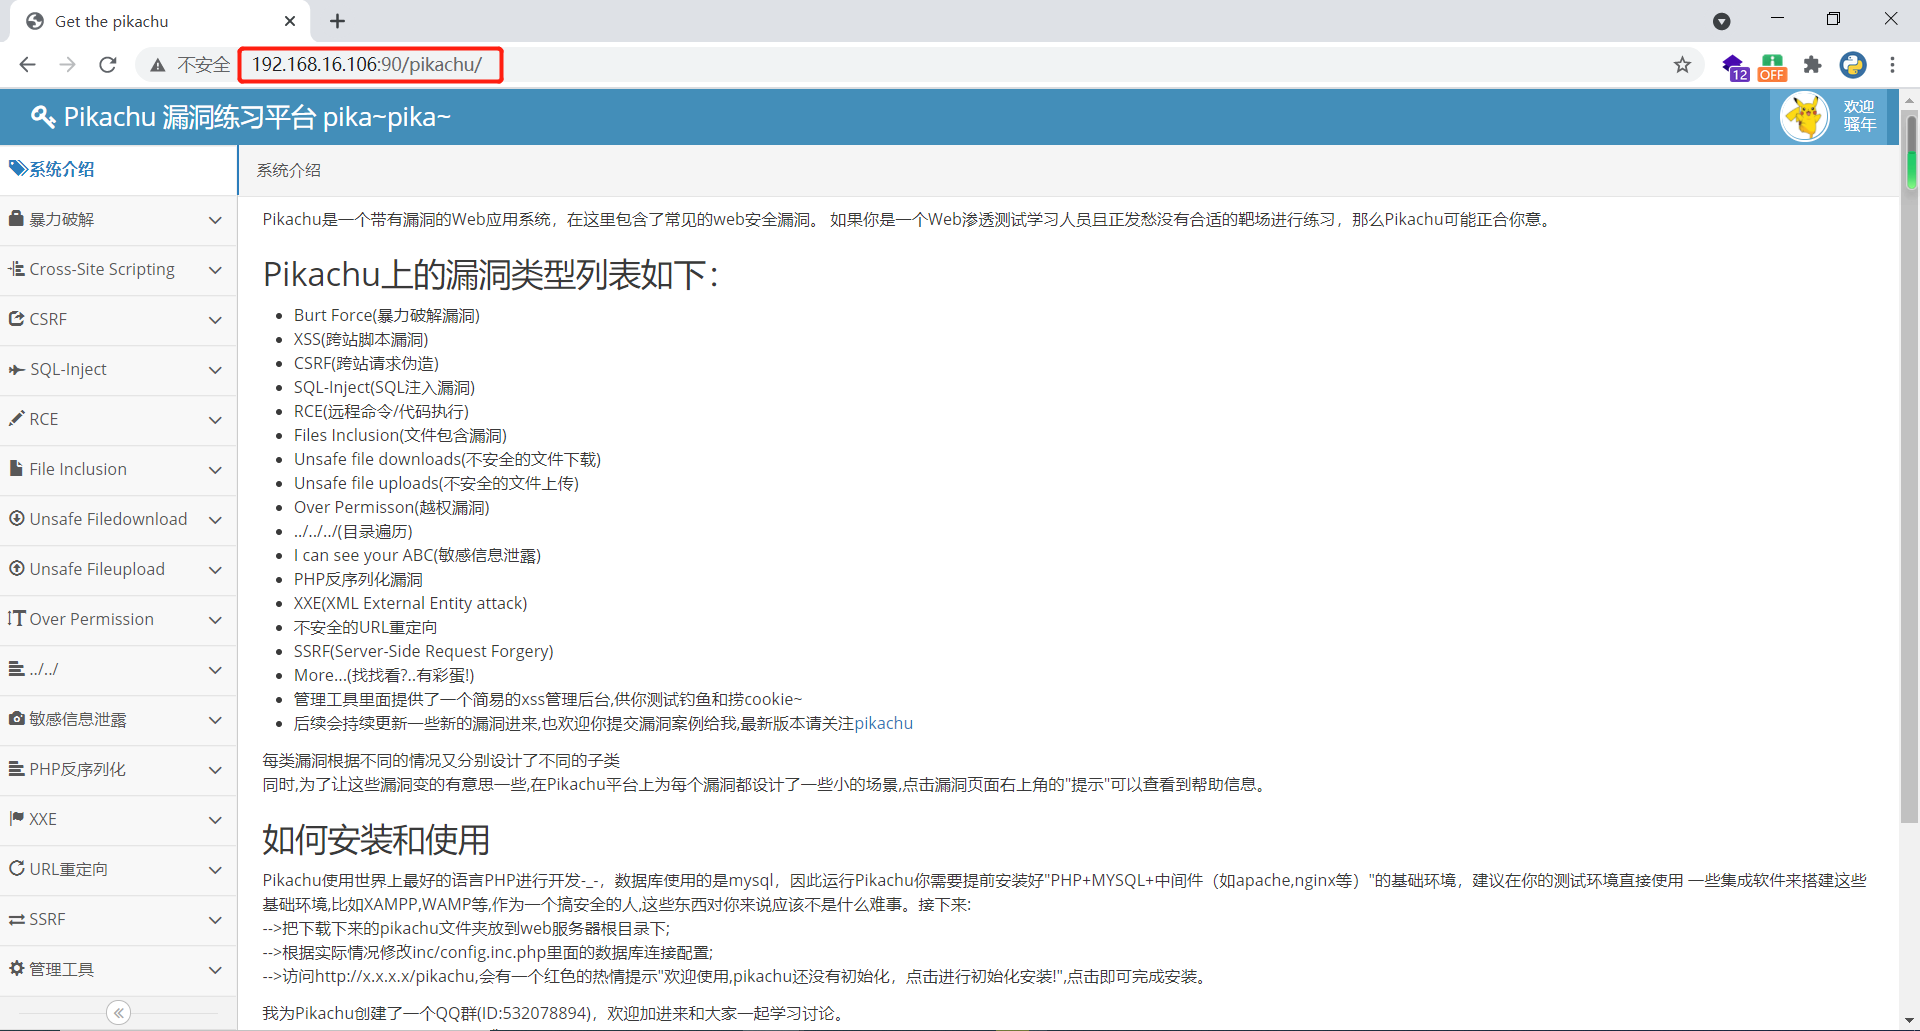This screenshot has height=1031, width=1920.
Task: Open the XXE menu item
Action: (x=118, y=820)
